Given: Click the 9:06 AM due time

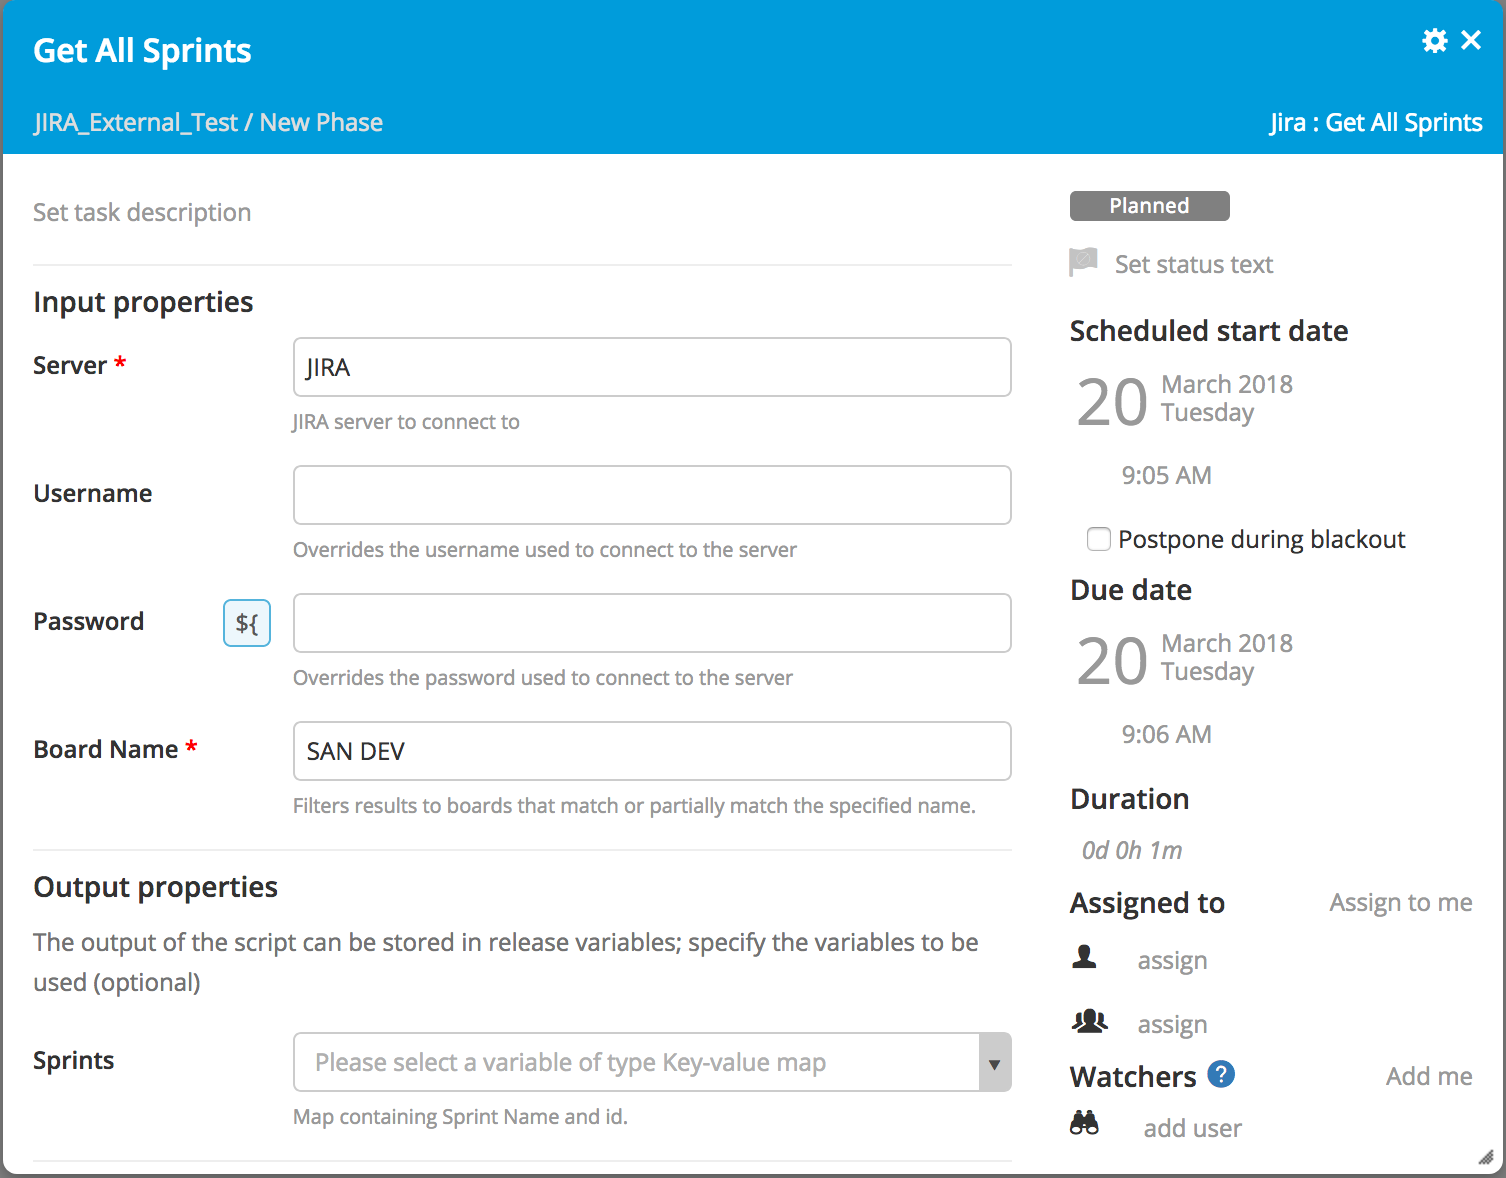Looking at the screenshot, I should point(1167,734).
